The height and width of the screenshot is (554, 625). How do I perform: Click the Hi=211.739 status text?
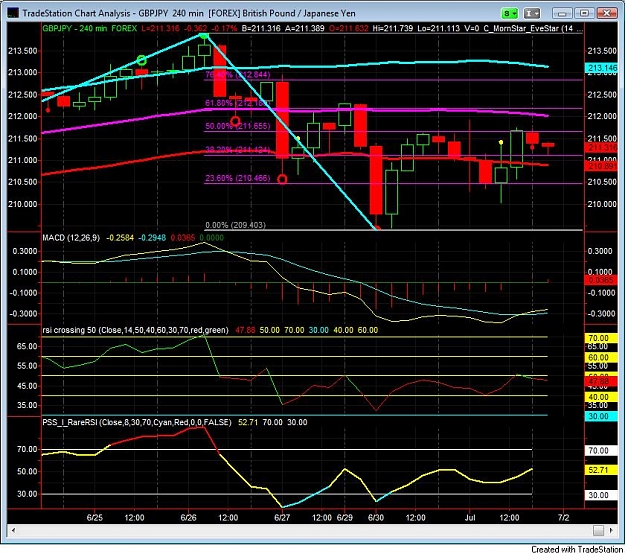tap(393, 29)
